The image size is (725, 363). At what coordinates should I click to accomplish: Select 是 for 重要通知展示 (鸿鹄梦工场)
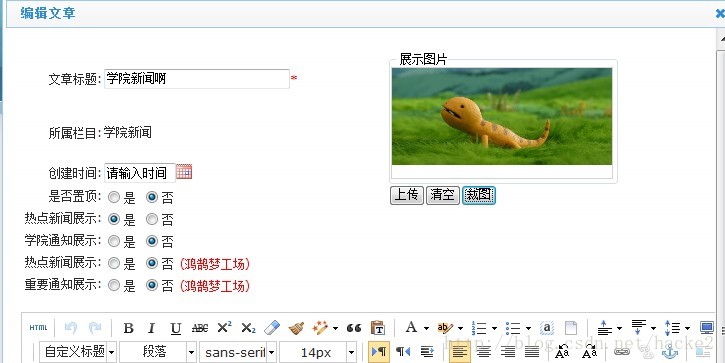(x=114, y=285)
